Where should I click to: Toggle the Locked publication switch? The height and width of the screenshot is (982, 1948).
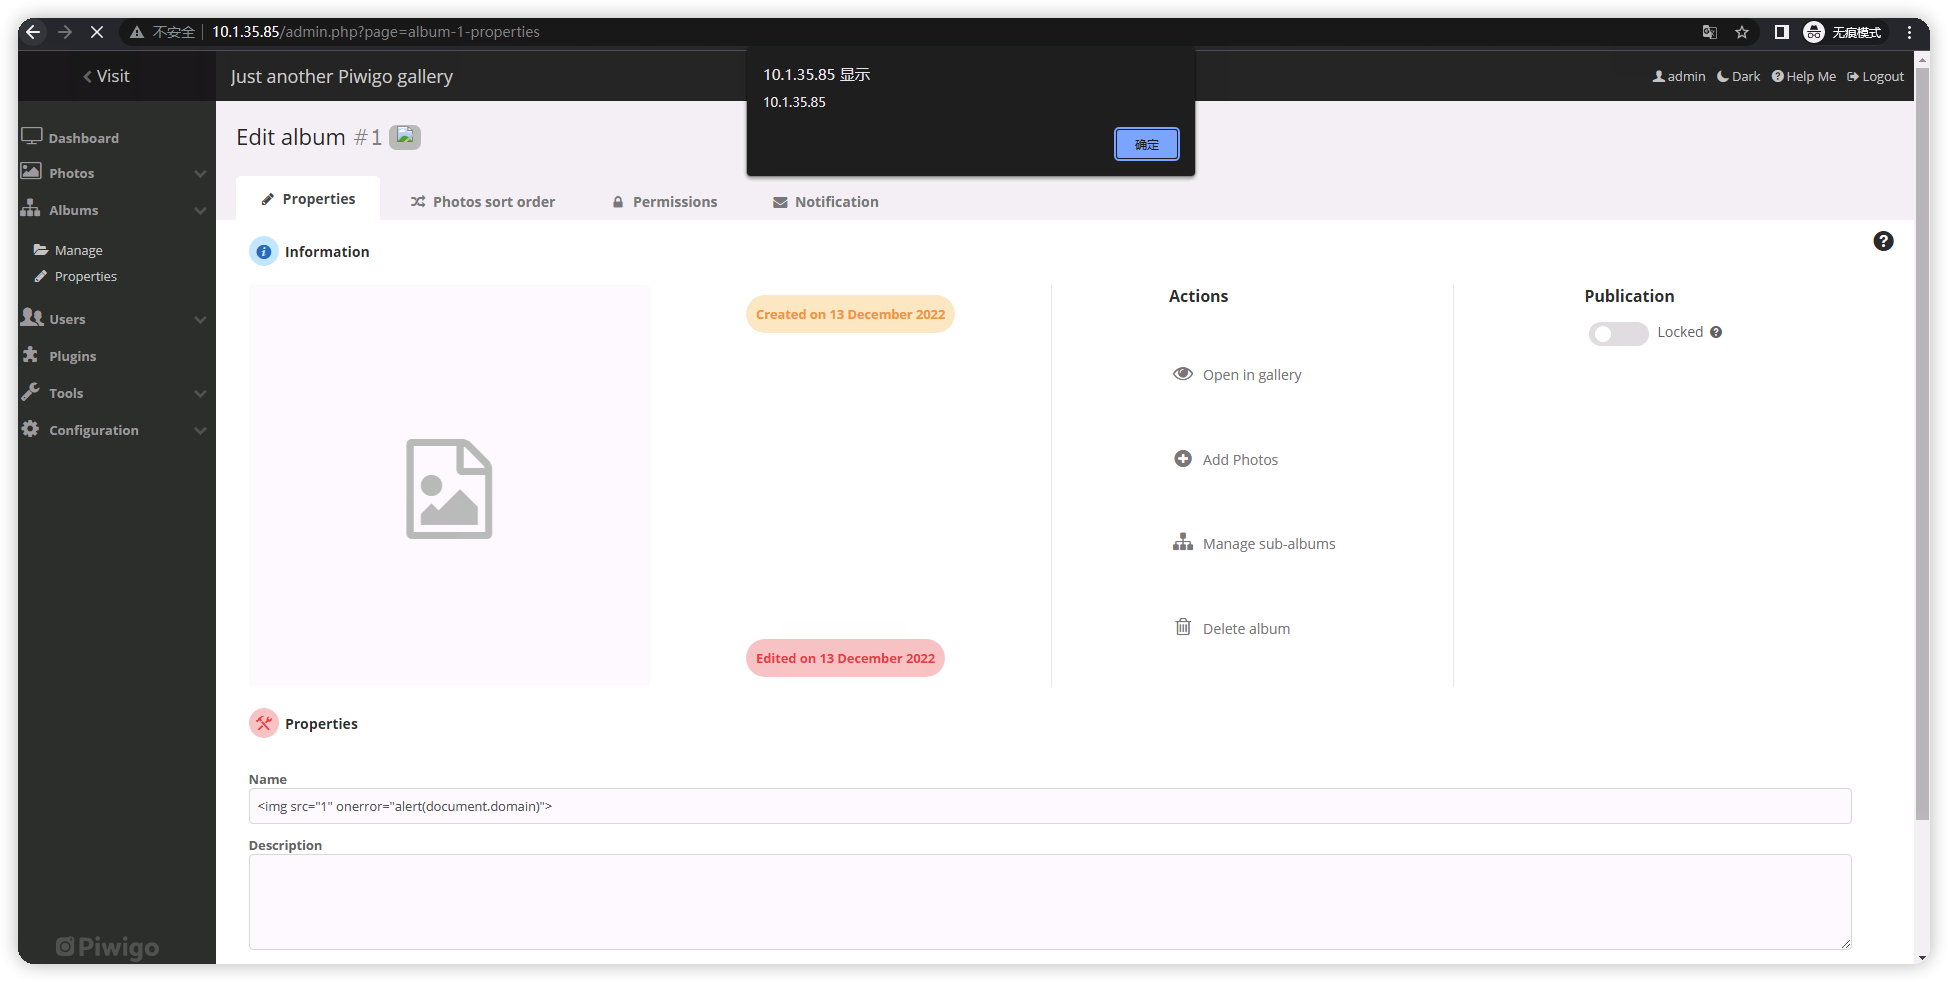(x=1618, y=334)
